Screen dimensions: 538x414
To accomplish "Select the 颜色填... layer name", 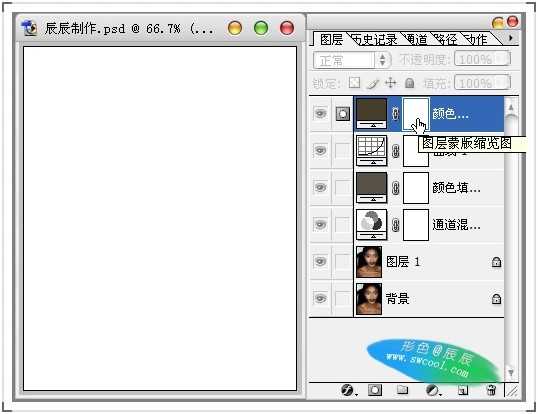I will point(456,188).
